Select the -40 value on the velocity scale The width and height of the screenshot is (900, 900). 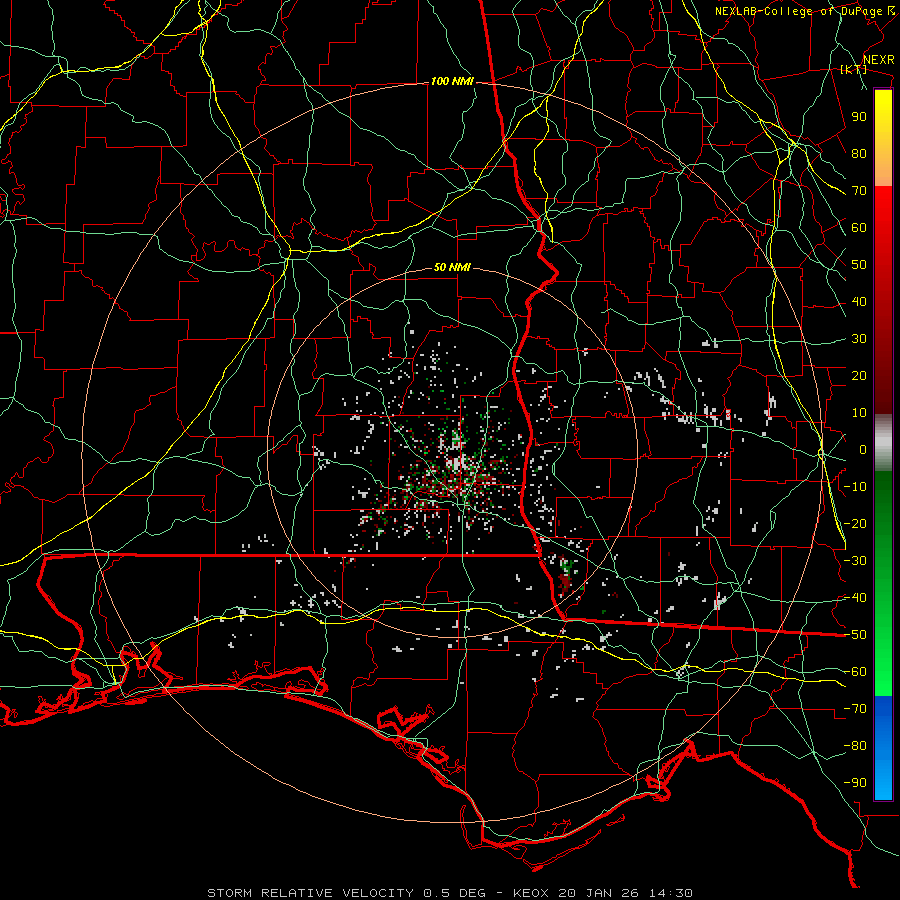coord(855,598)
